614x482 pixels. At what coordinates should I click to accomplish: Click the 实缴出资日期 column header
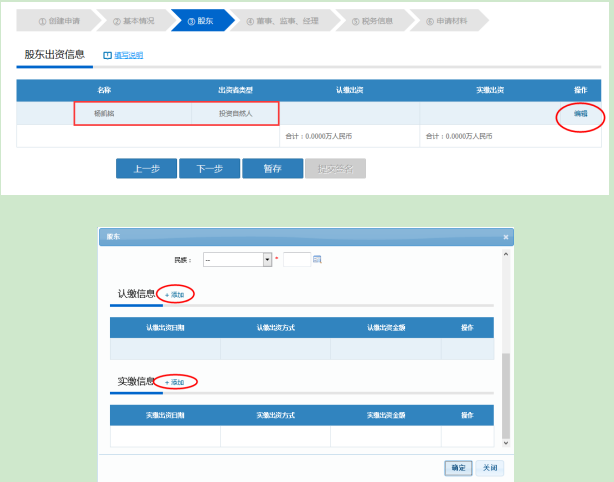[165, 415]
